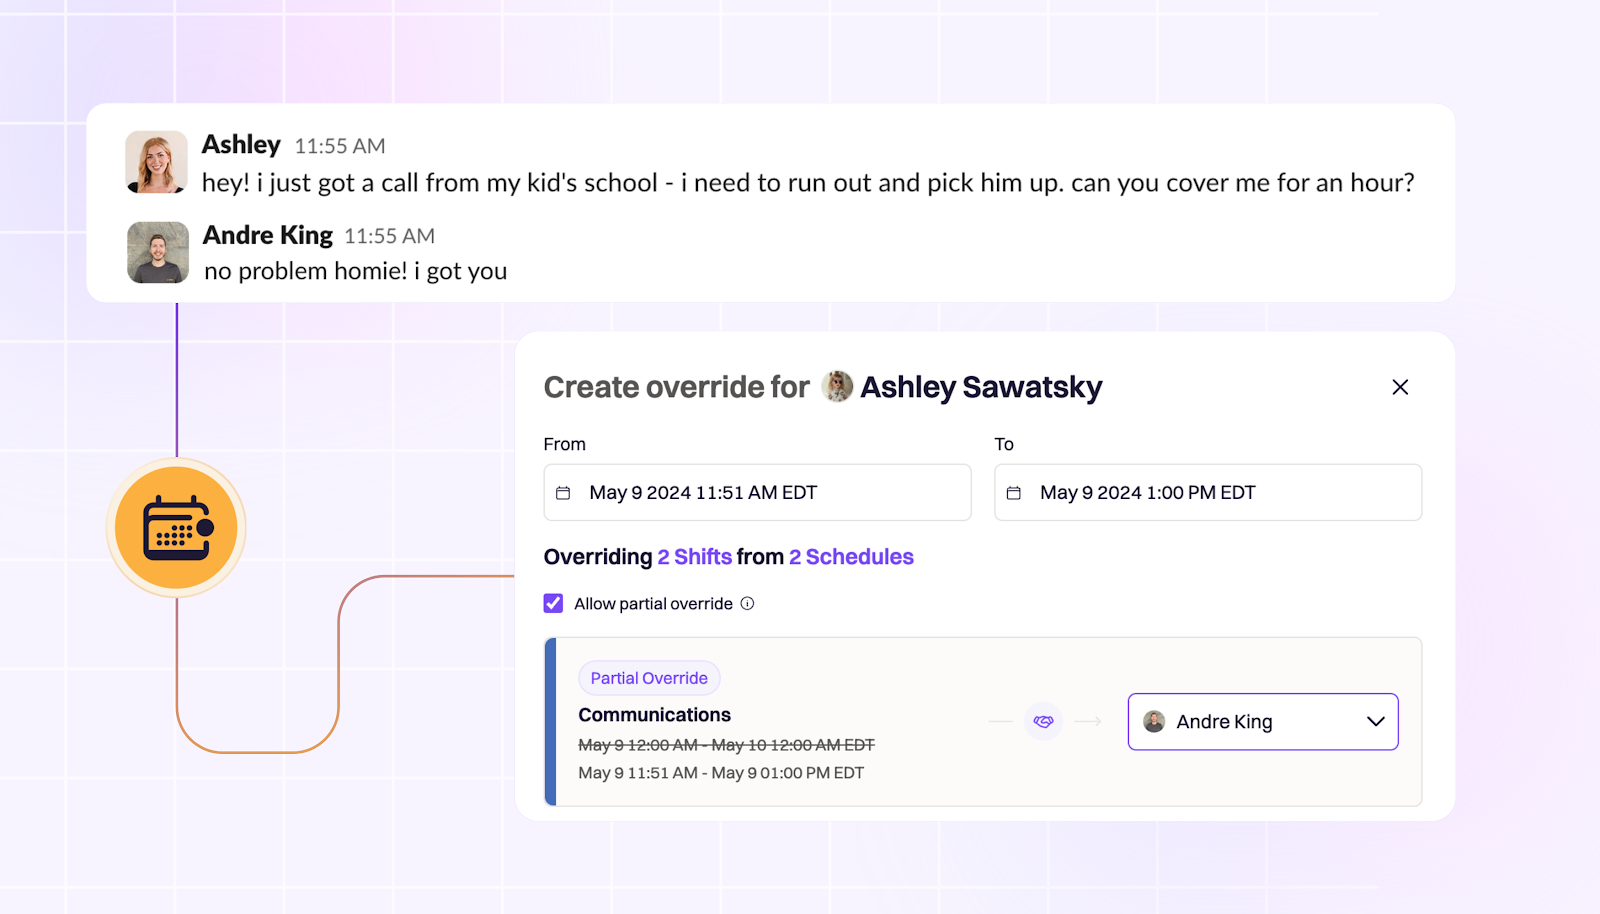Click the Partial Override badge
Image resolution: width=1600 pixels, height=914 pixels.
tap(649, 677)
